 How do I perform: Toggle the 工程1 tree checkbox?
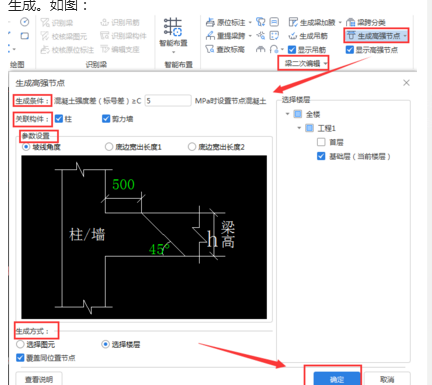coord(309,128)
